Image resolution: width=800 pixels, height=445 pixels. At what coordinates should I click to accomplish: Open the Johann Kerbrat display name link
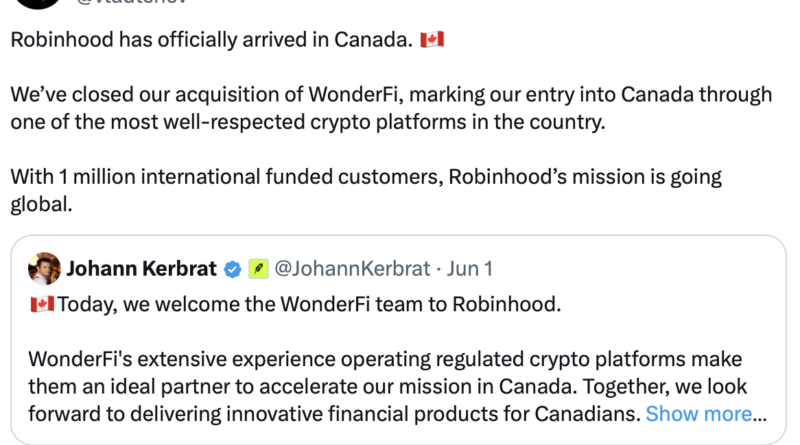coord(141,268)
